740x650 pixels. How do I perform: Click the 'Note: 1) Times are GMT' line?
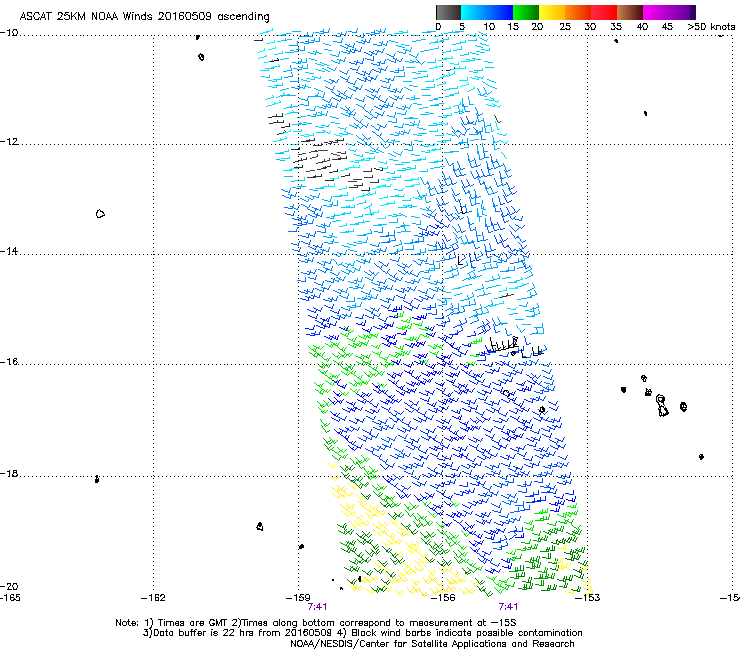tap(316, 623)
